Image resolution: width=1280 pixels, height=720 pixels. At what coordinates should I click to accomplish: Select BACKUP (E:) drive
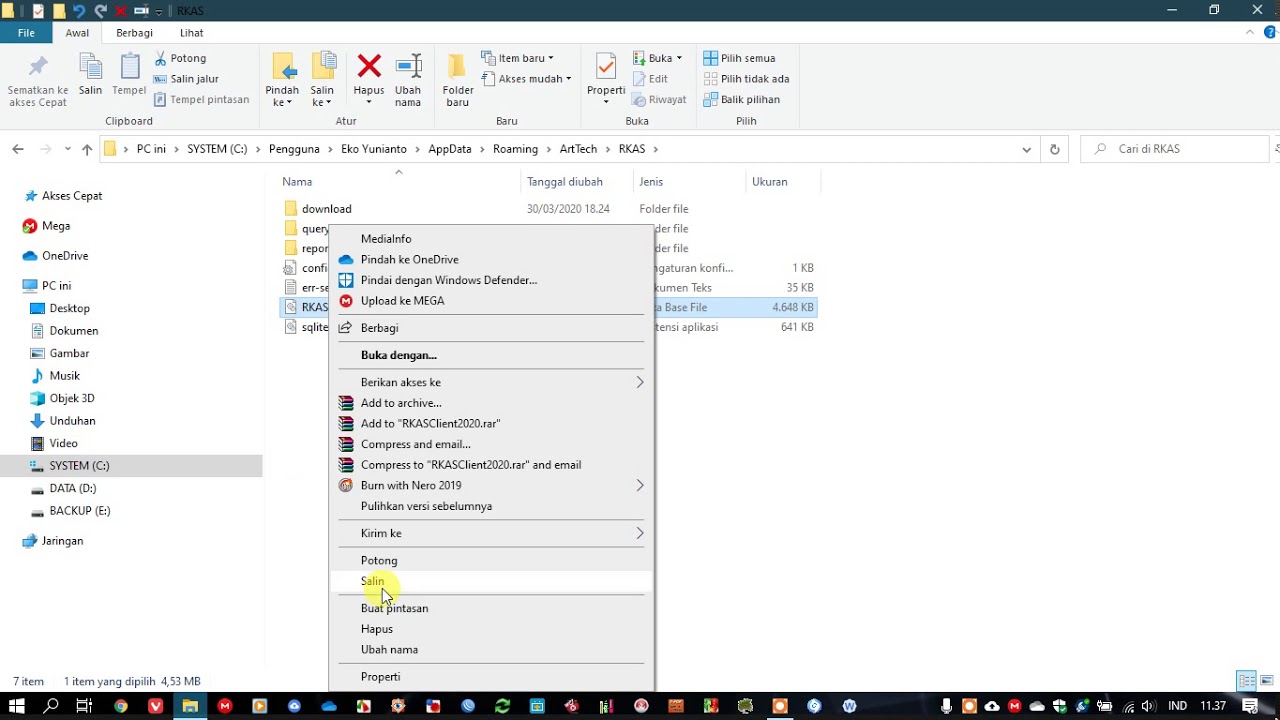point(80,511)
